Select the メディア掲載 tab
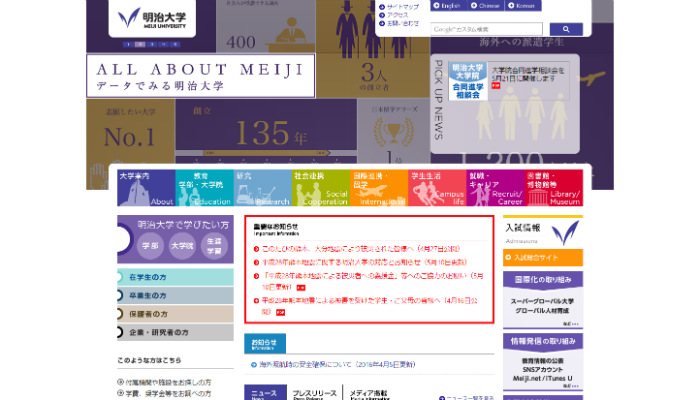This screenshot has height=400, width=700. point(369,393)
